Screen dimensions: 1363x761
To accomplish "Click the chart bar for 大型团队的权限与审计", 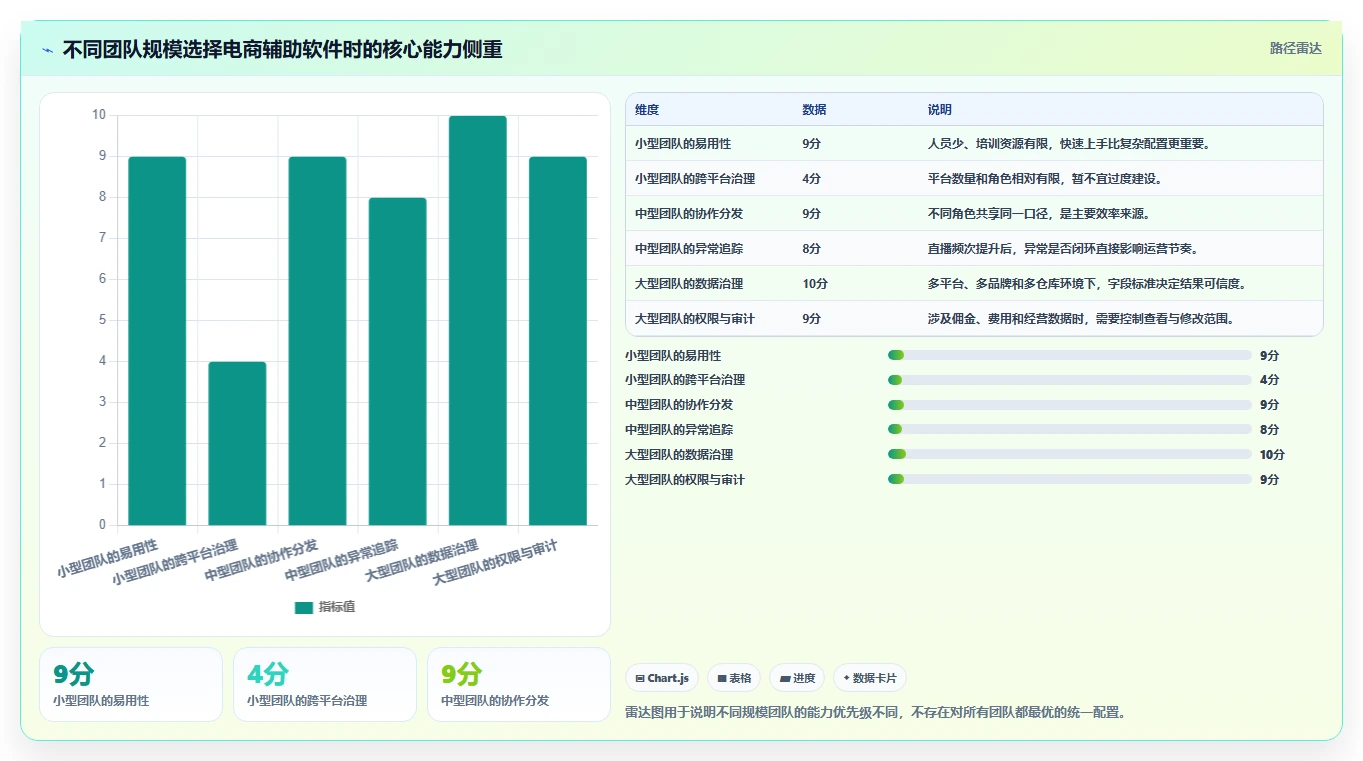I will click(557, 341).
